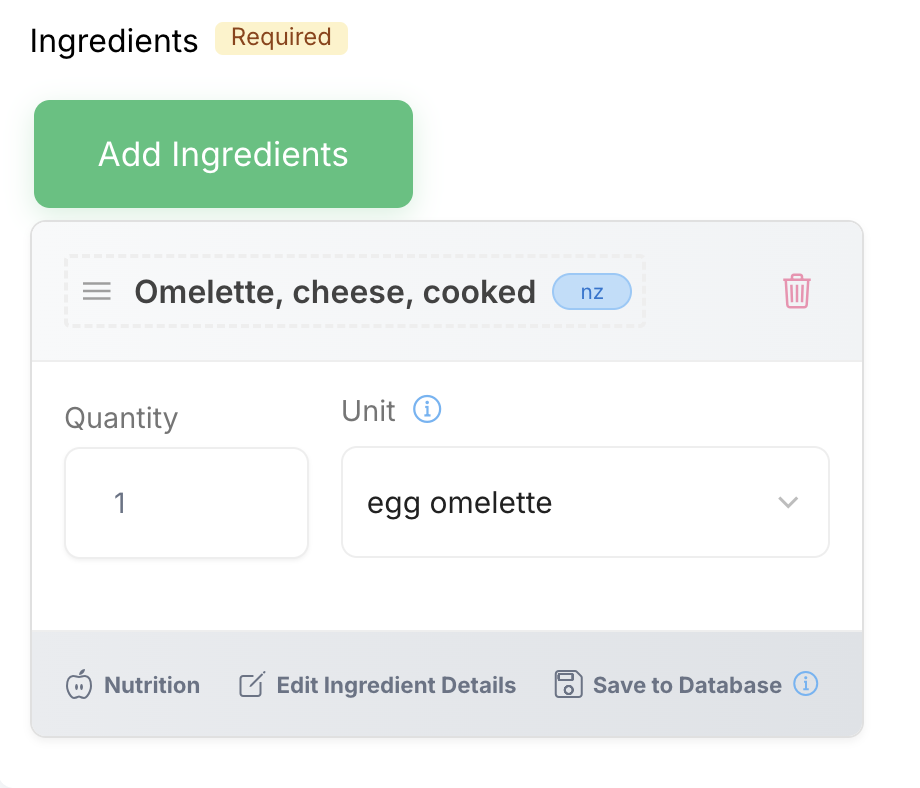The image size is (920, 788).
Task: Expand the Unit chevron arrow
Action: (788, 502)
